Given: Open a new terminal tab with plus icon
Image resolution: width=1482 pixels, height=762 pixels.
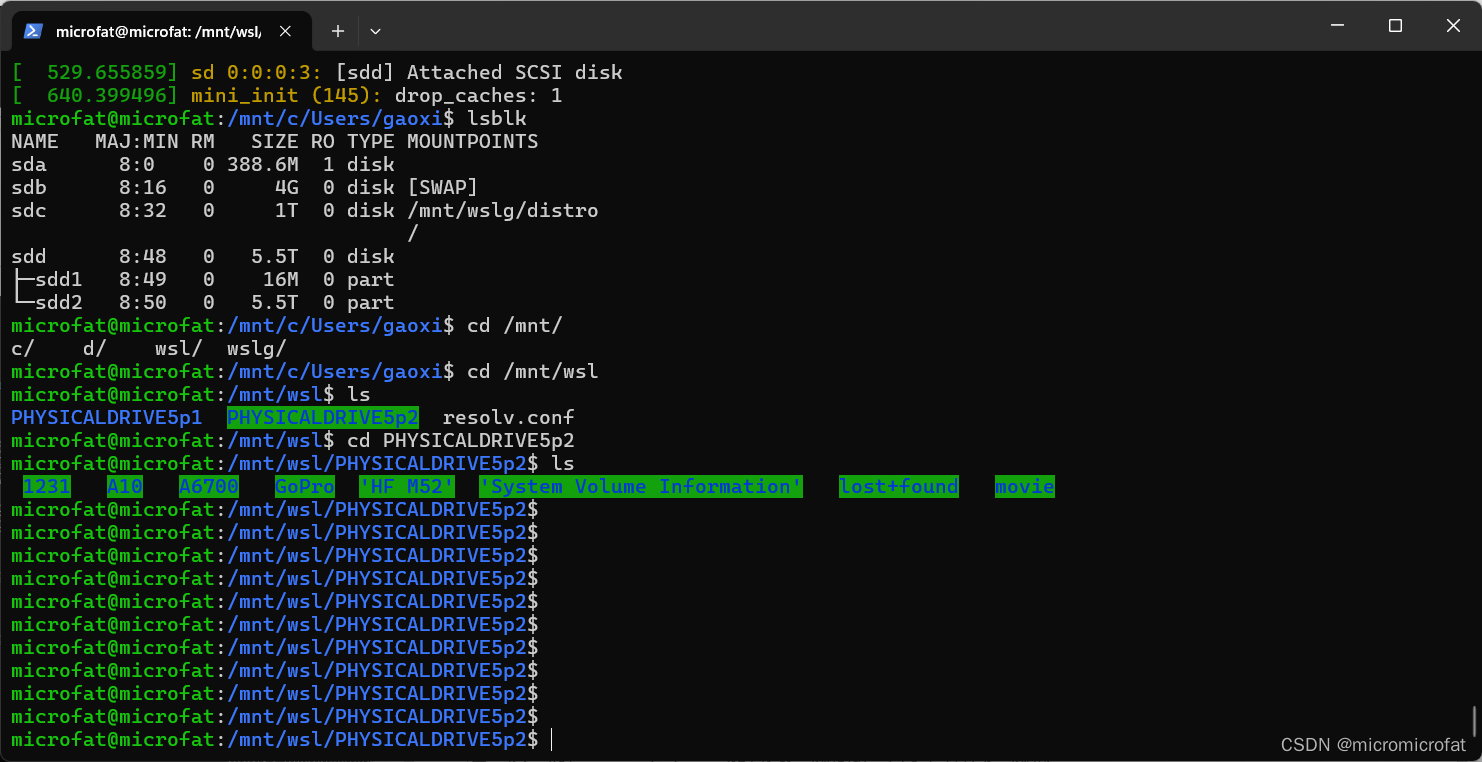Looking at the screenshot, I should [337, 31].
